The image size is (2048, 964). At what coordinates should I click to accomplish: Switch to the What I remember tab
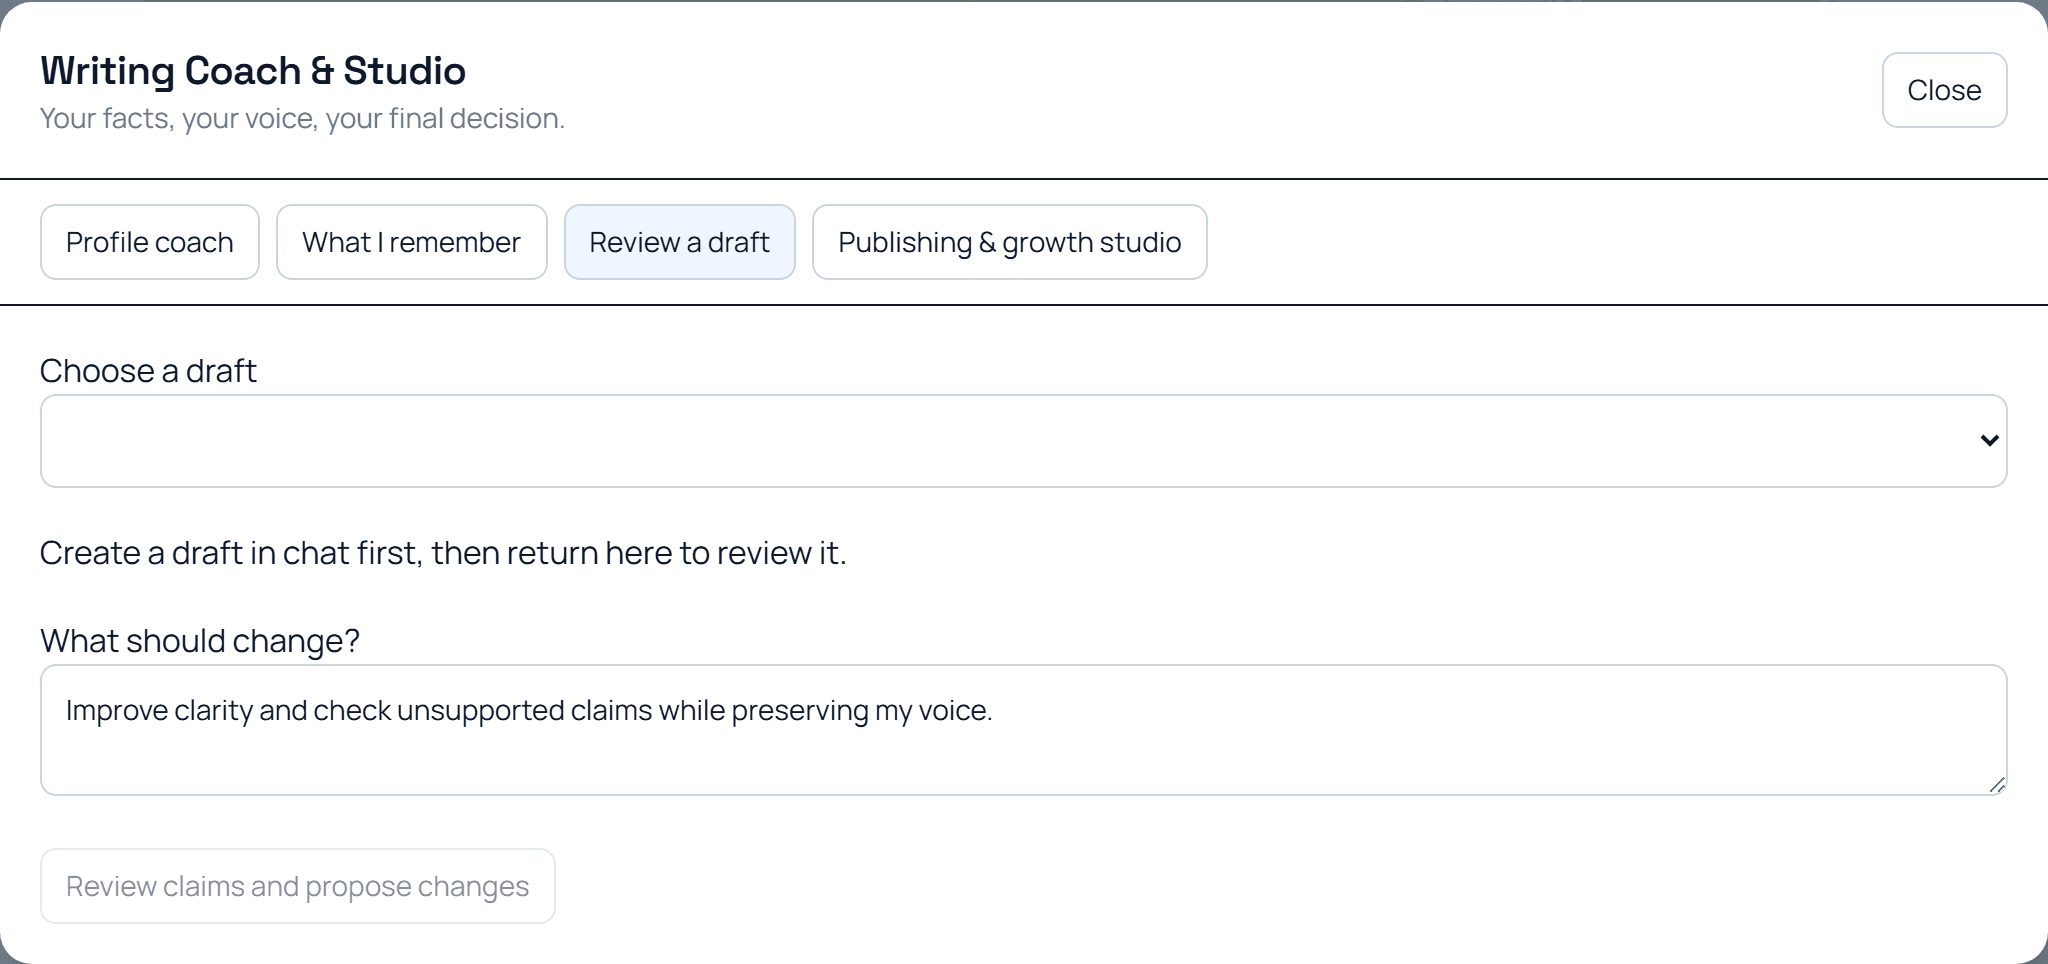411,242
